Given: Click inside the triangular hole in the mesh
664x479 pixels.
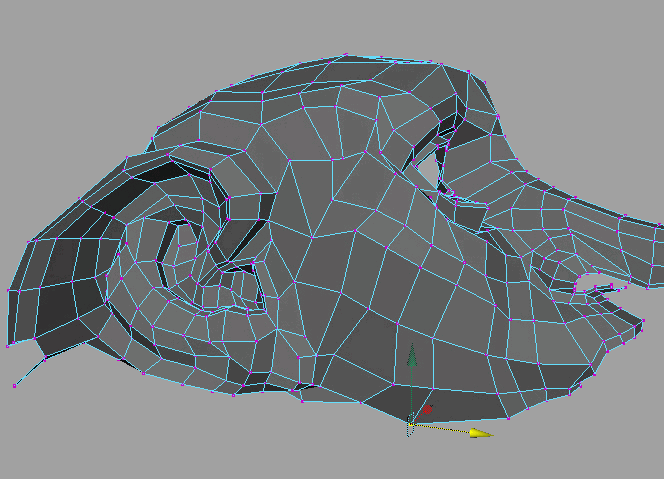Looking at the screenshot, I should click(x=428, y=168).
